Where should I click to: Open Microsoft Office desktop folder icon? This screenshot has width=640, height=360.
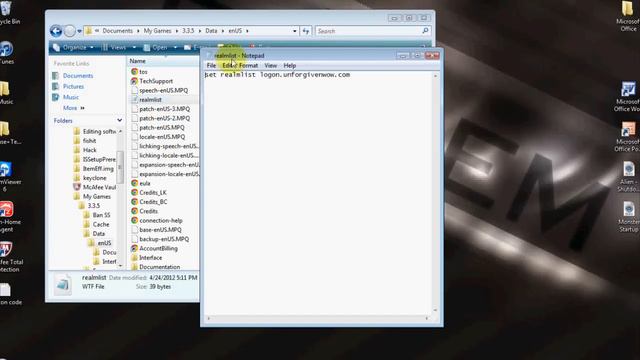click(x=627, y=16)
